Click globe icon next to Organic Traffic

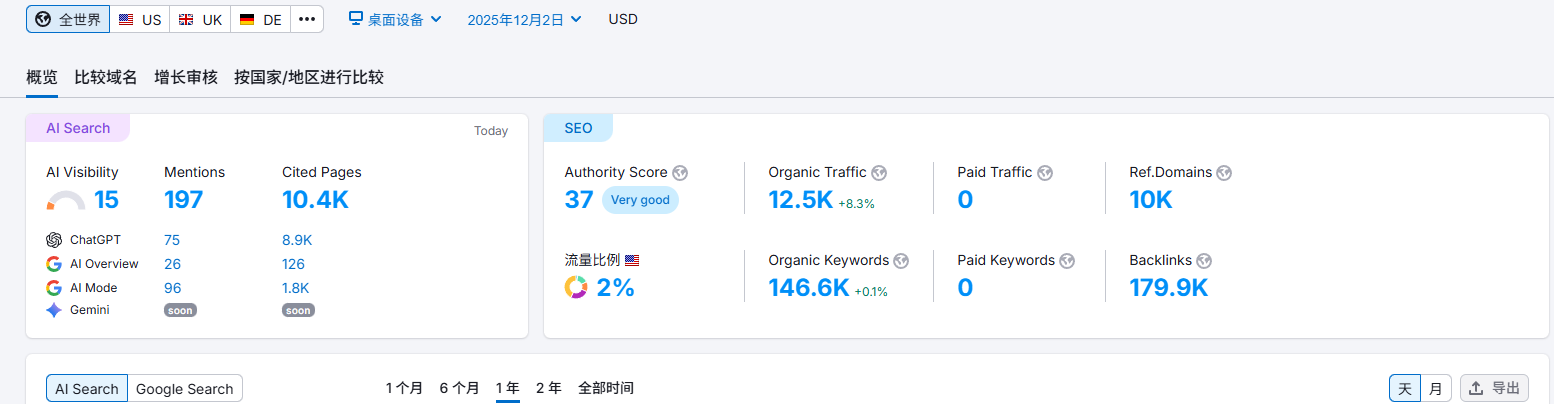(x=879, y=173)
